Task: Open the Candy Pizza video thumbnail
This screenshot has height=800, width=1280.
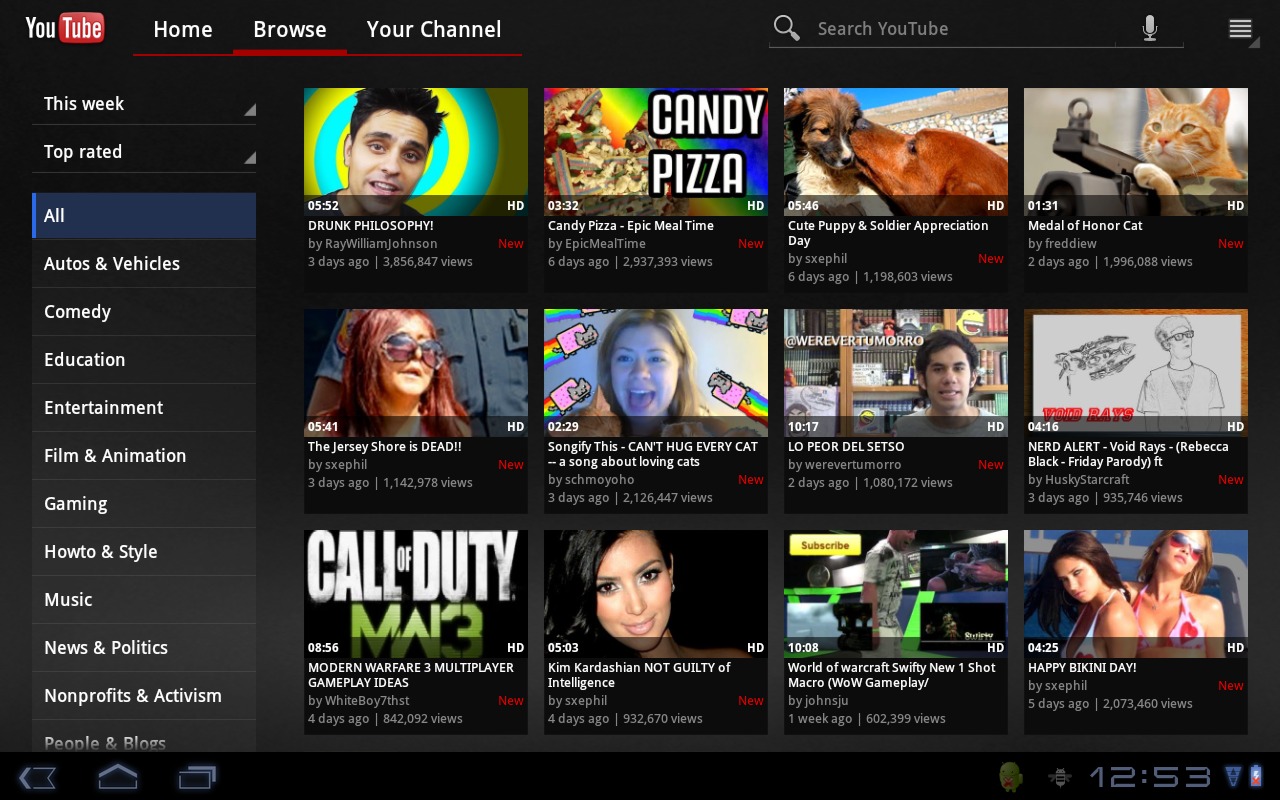Action: 656,152
